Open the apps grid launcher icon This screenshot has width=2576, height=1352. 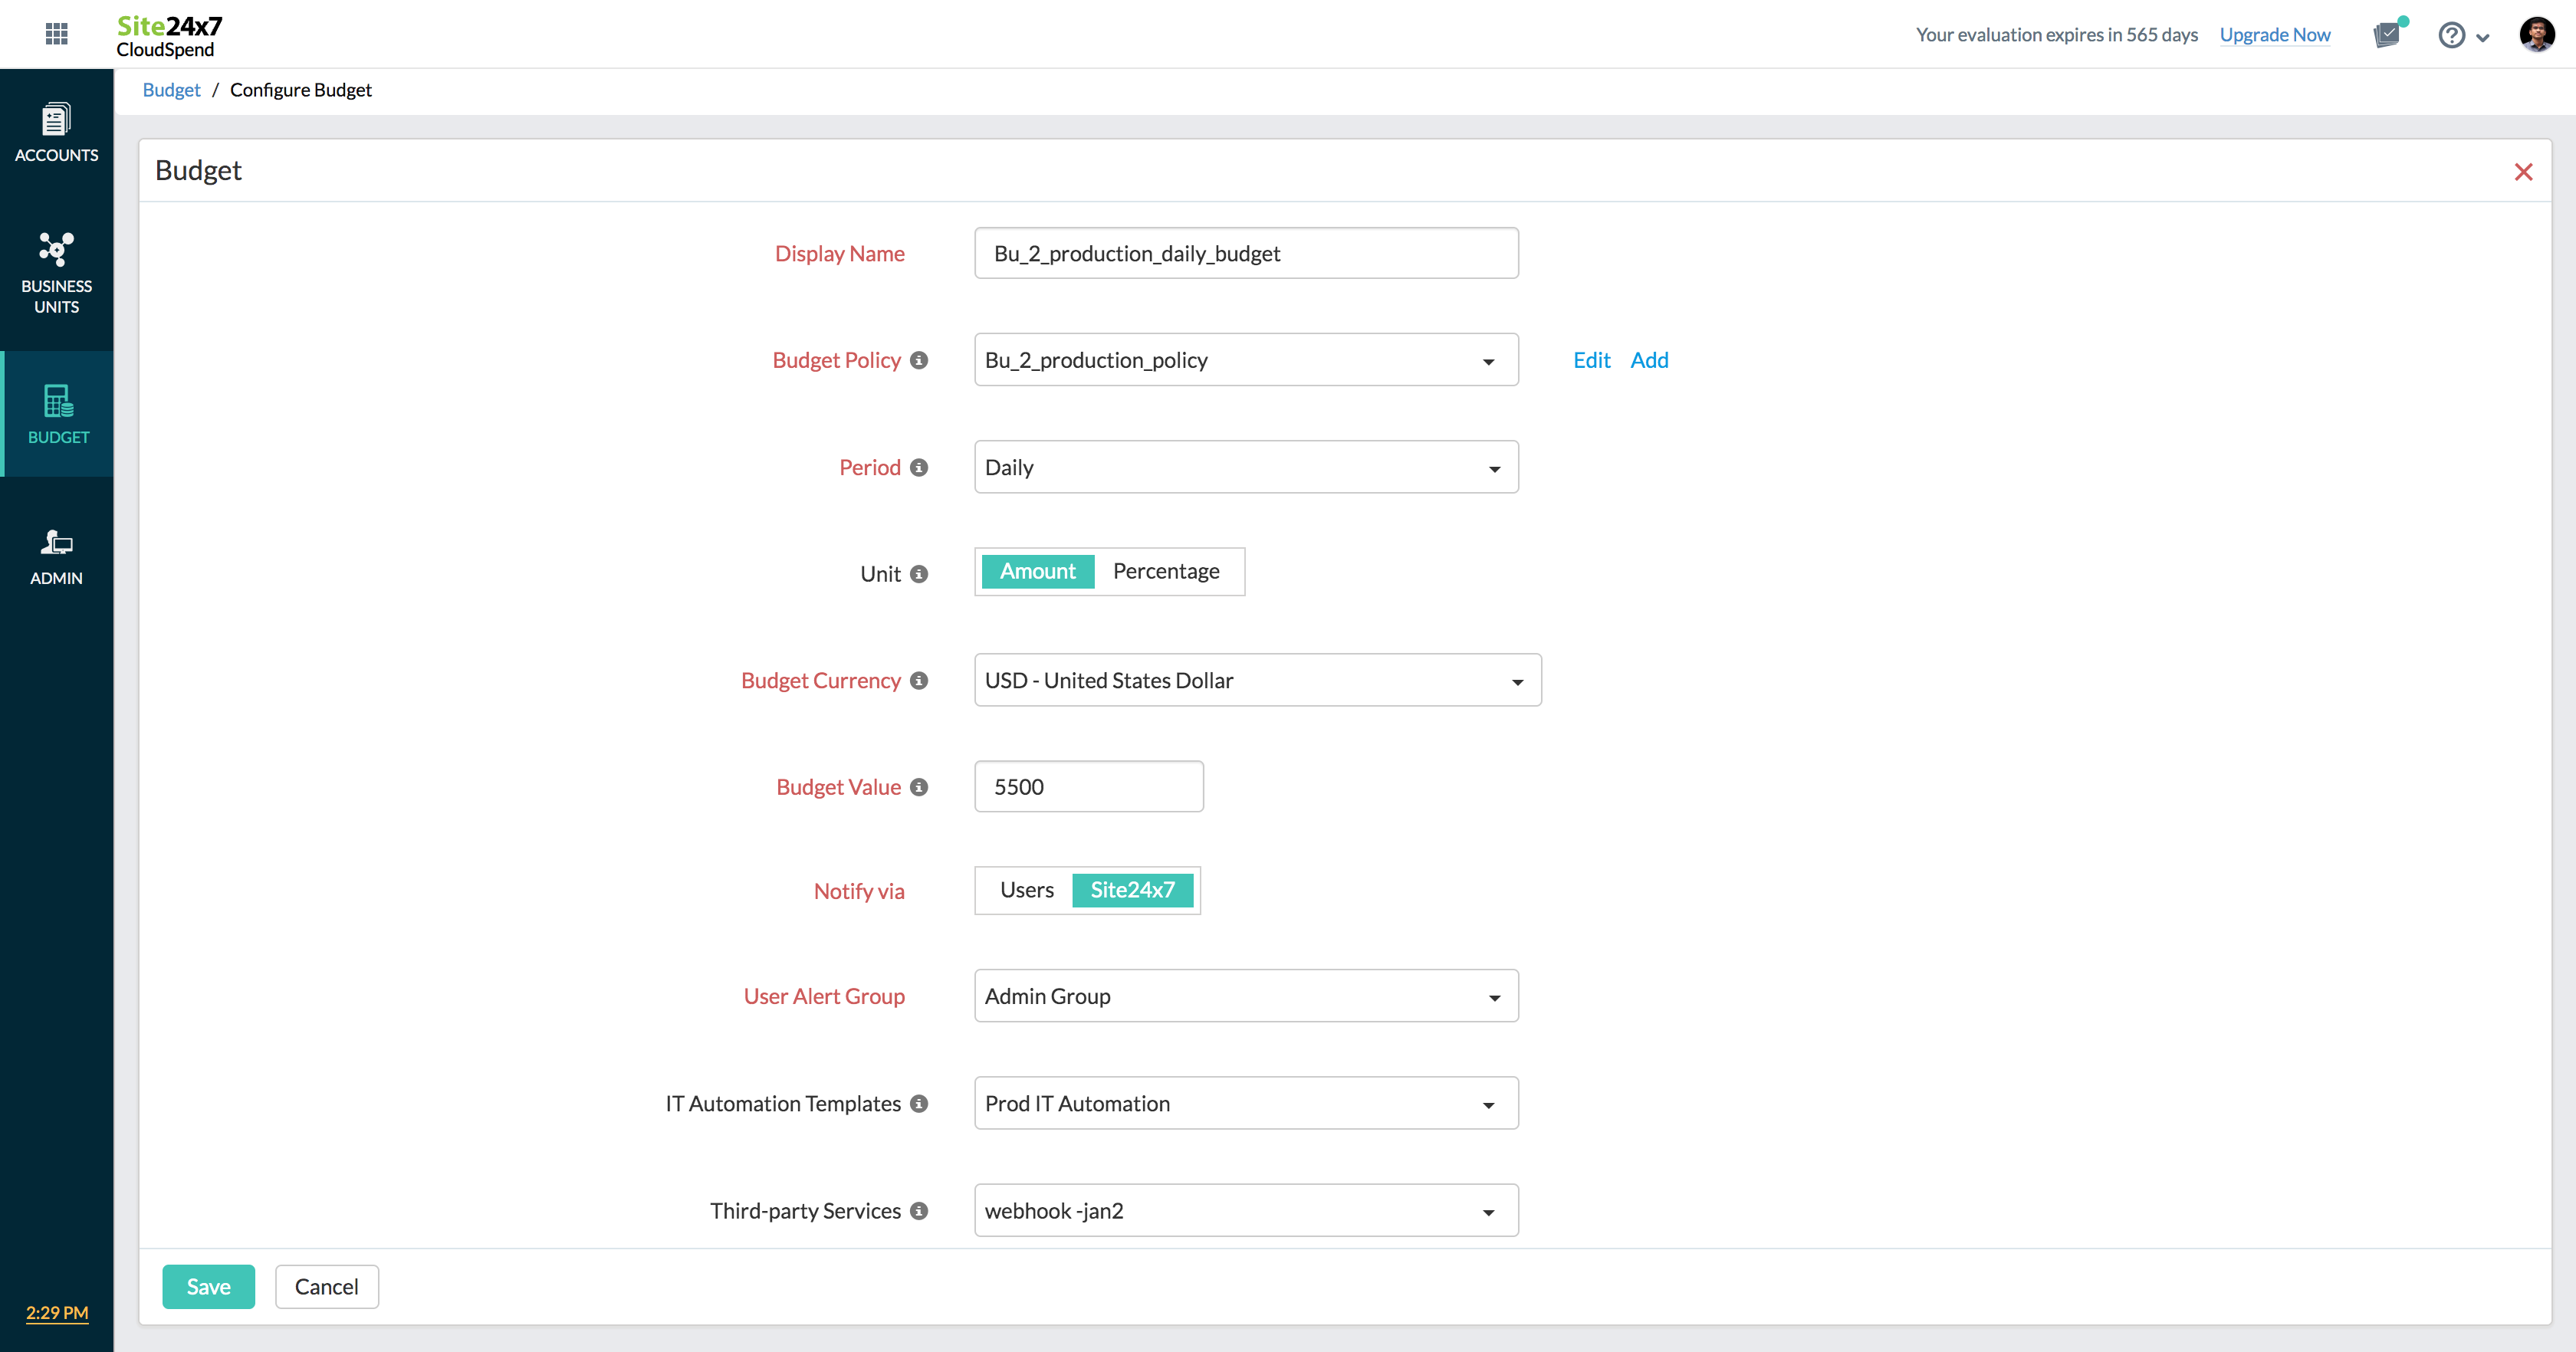click(x=57, y=34)
